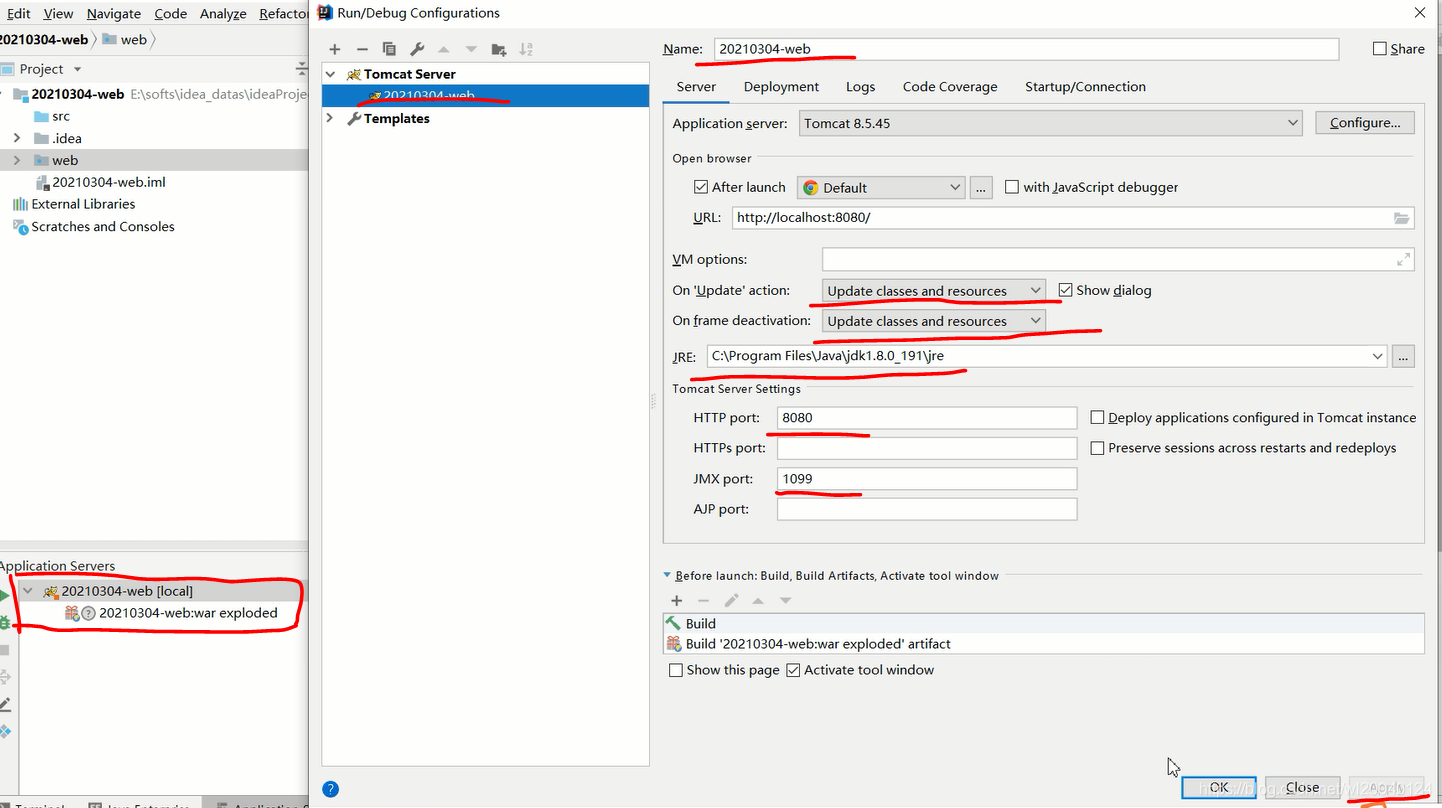The width and height of the screenshot is (1442, 808).
Task: Click the artifacts icon in Application Servers sidebar
Action: pyautogui.click(x=4, y=732)
